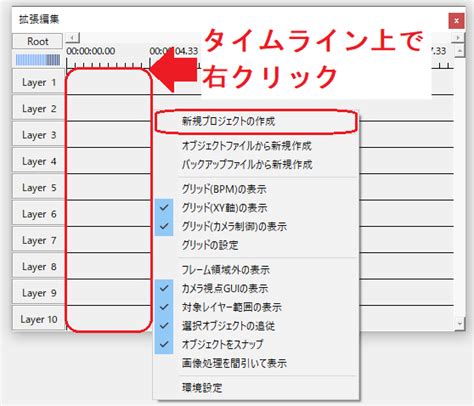The height and width of the screenshot is (406, 474).
Task: Click the timeline scroll right arrow
Action: (458, 38)
